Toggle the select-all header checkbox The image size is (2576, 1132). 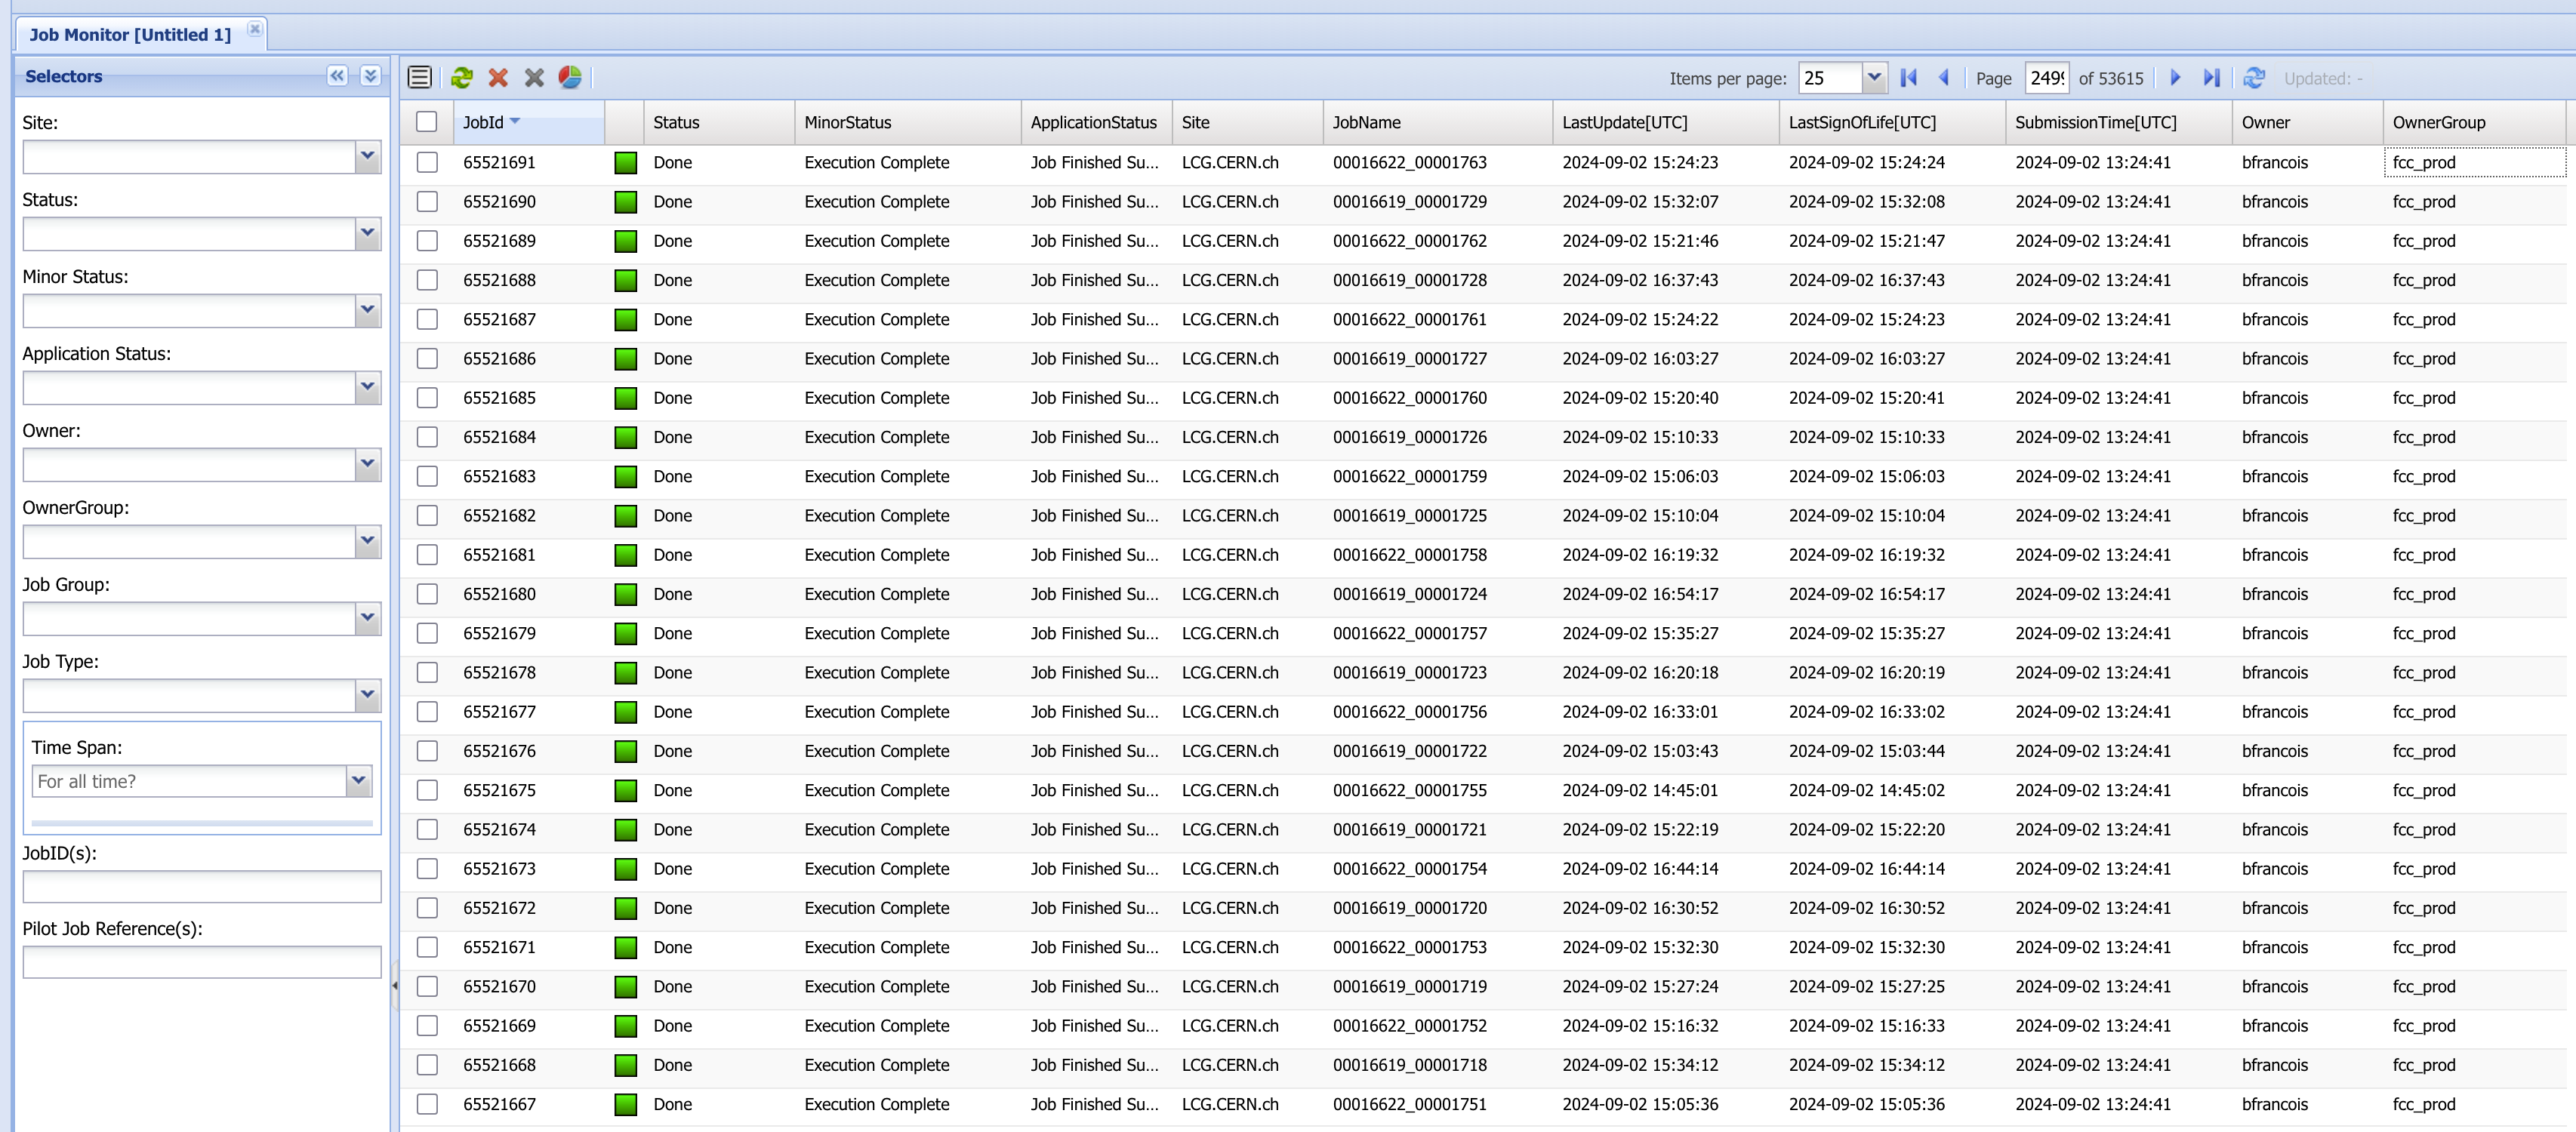[427, 121]
